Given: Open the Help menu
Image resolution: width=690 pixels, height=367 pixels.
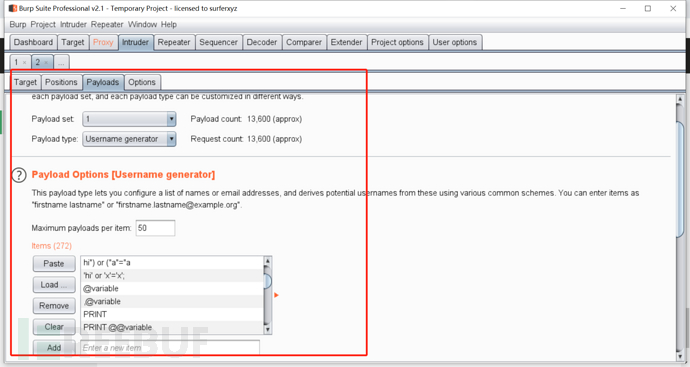Looking at the screenshot, I should 169,24.
